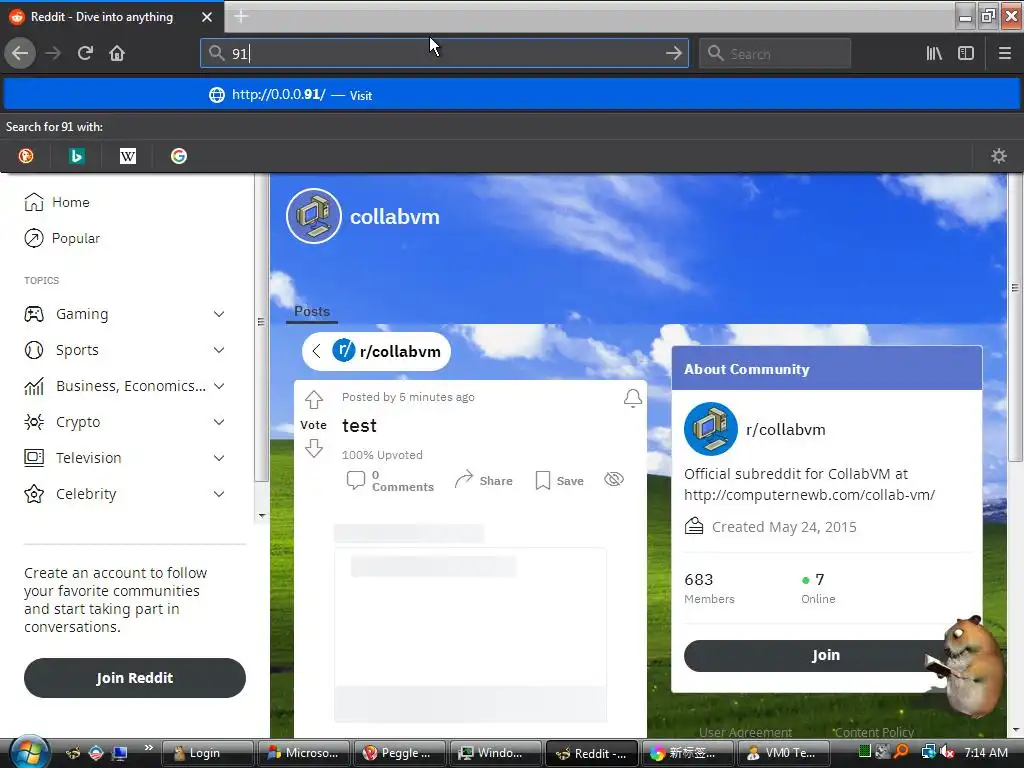Go back using r/collabvm pill chevron
1024x768 pixels.
tap(317, 351)
